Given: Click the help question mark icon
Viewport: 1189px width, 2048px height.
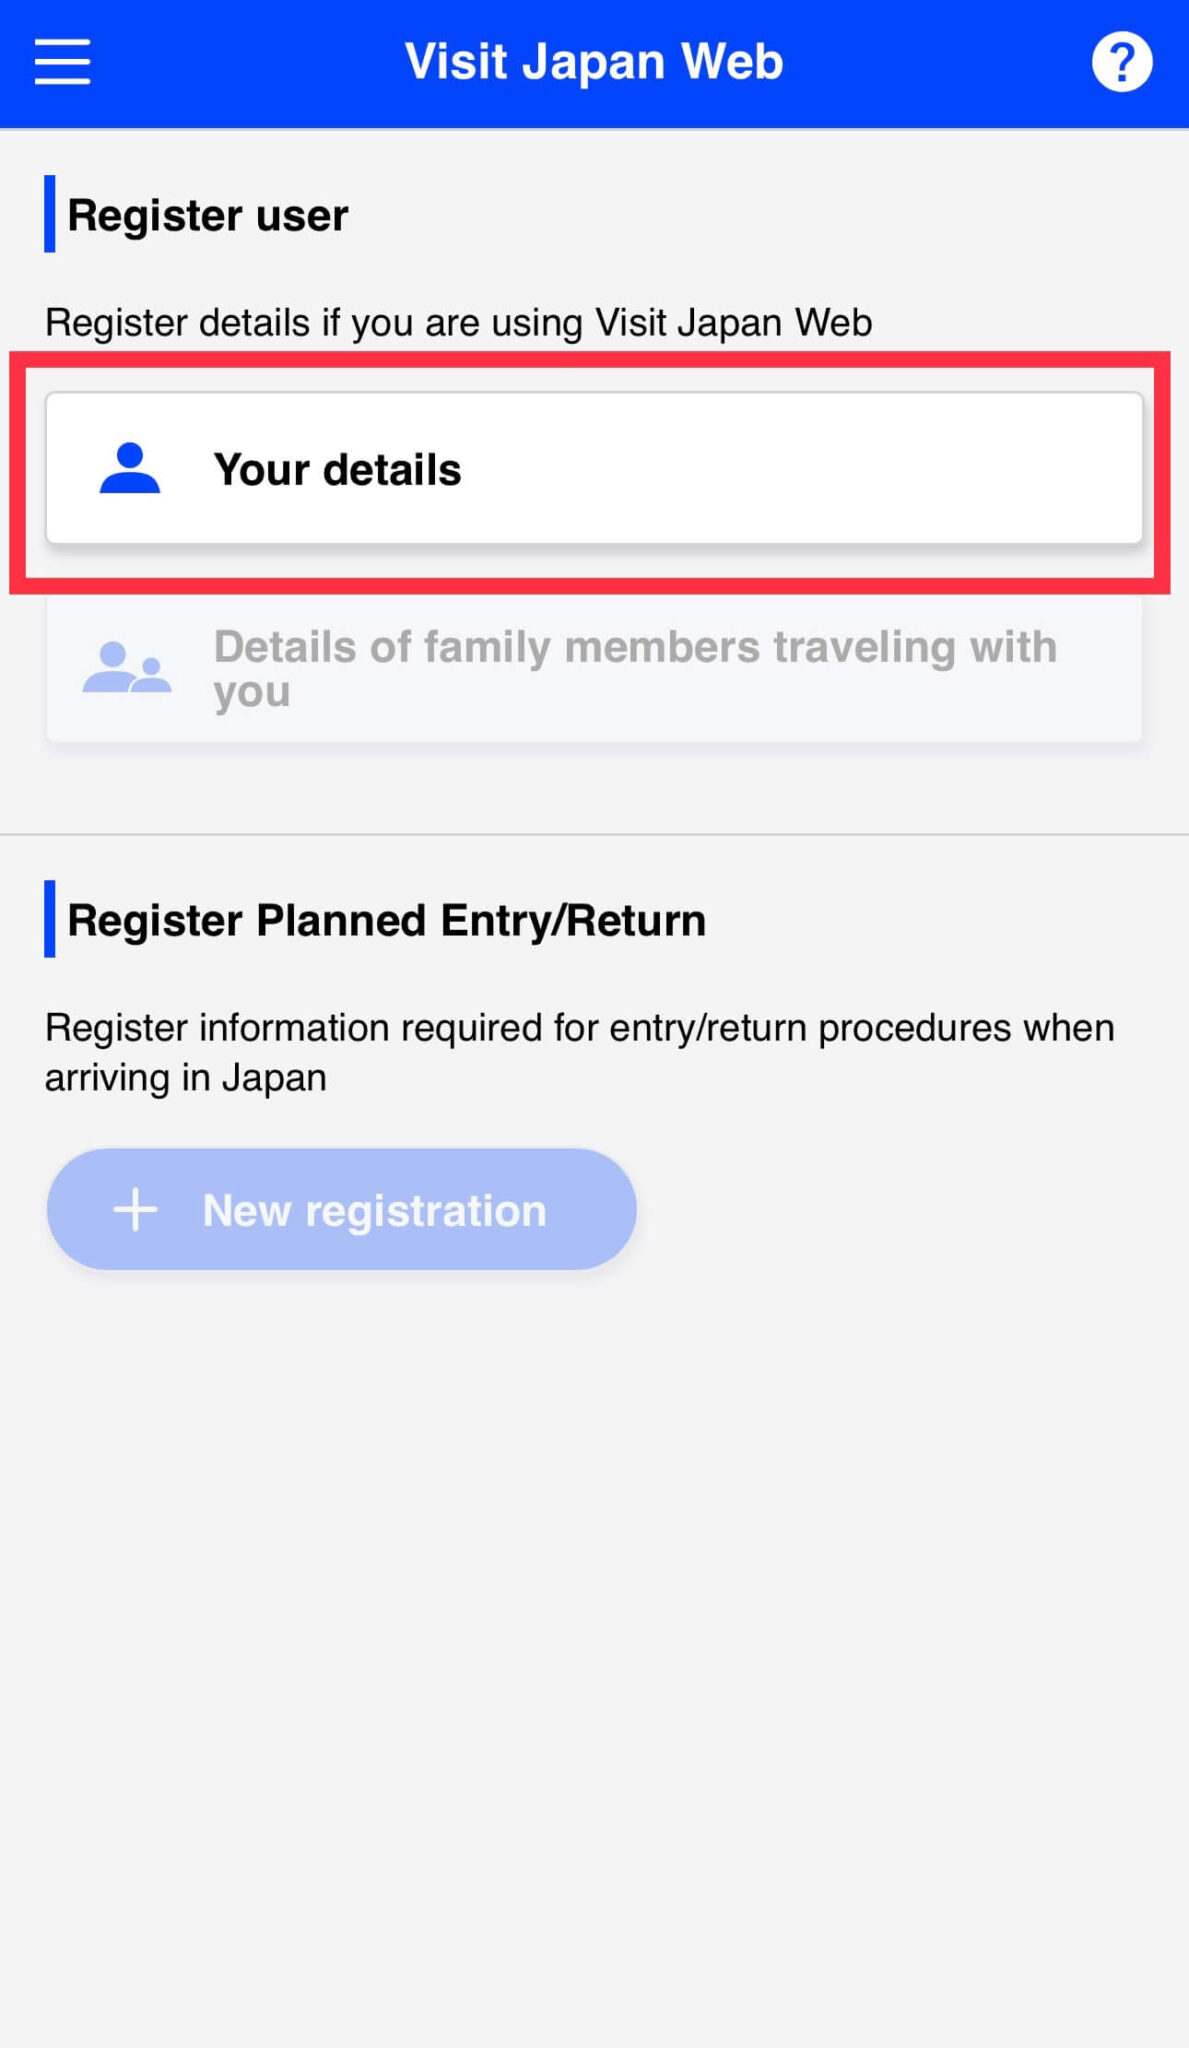Looking at the screenshot, I should (x=1122, y=61).
